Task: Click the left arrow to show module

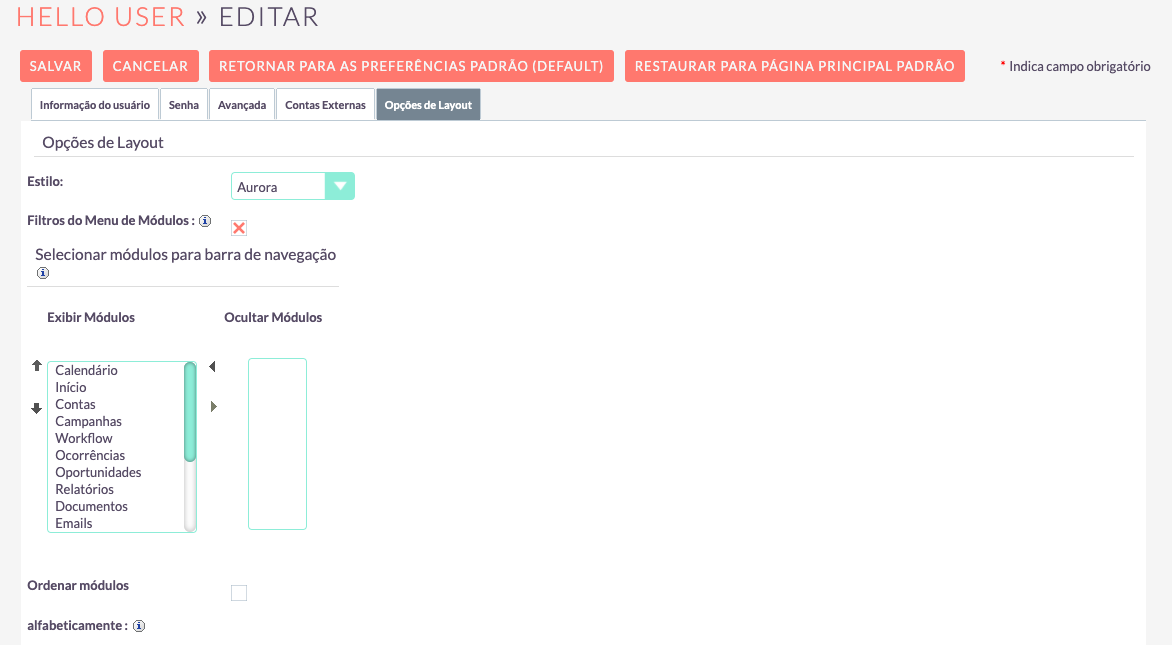Action: pyautogui.click(x=212, y=366)
